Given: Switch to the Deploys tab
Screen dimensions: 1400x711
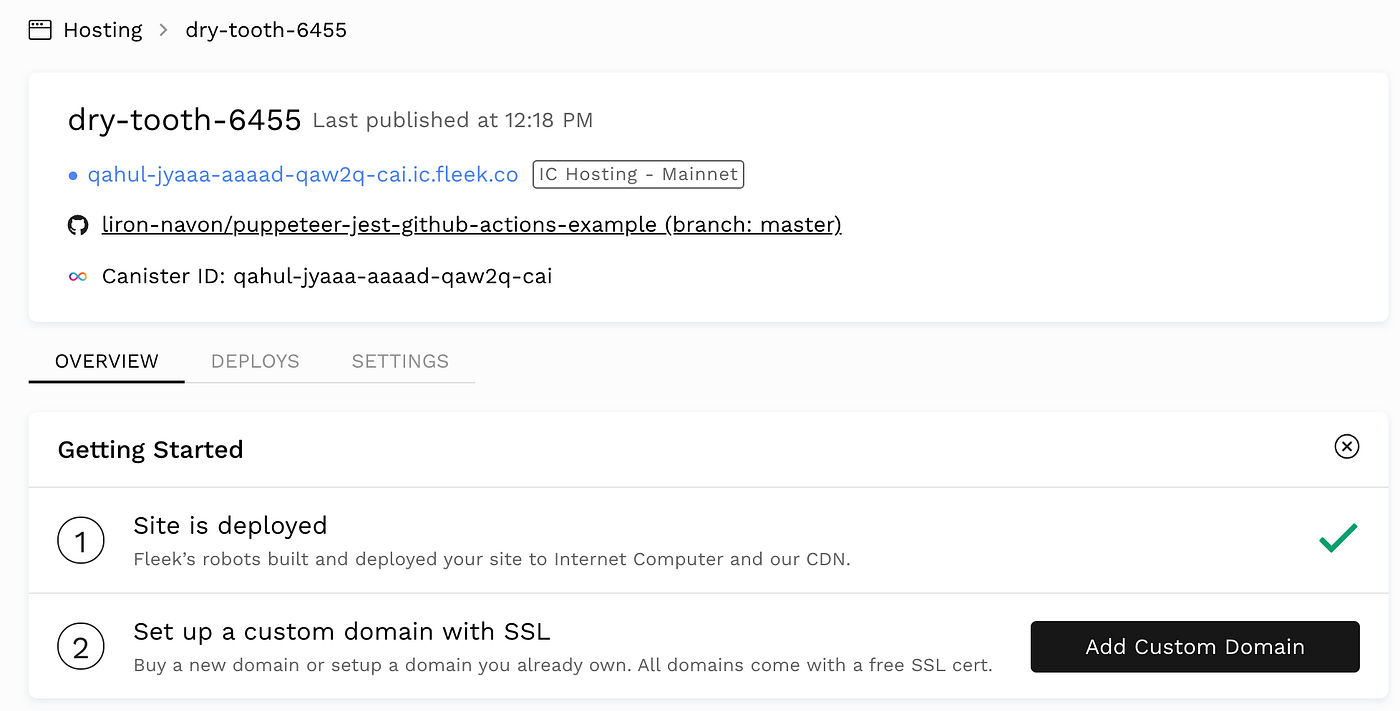Looking at the screenshot, I should tap(255, 361).
